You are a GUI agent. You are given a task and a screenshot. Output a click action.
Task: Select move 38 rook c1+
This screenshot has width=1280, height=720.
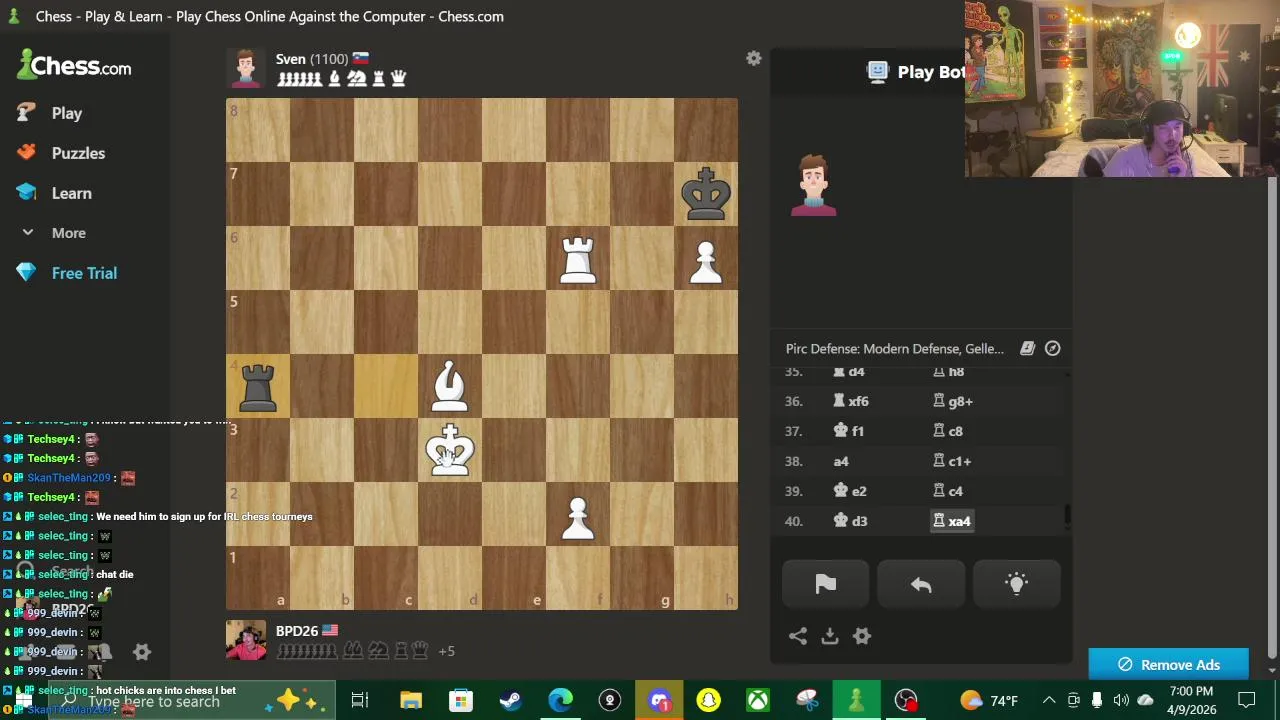click(x=952, y=461)
